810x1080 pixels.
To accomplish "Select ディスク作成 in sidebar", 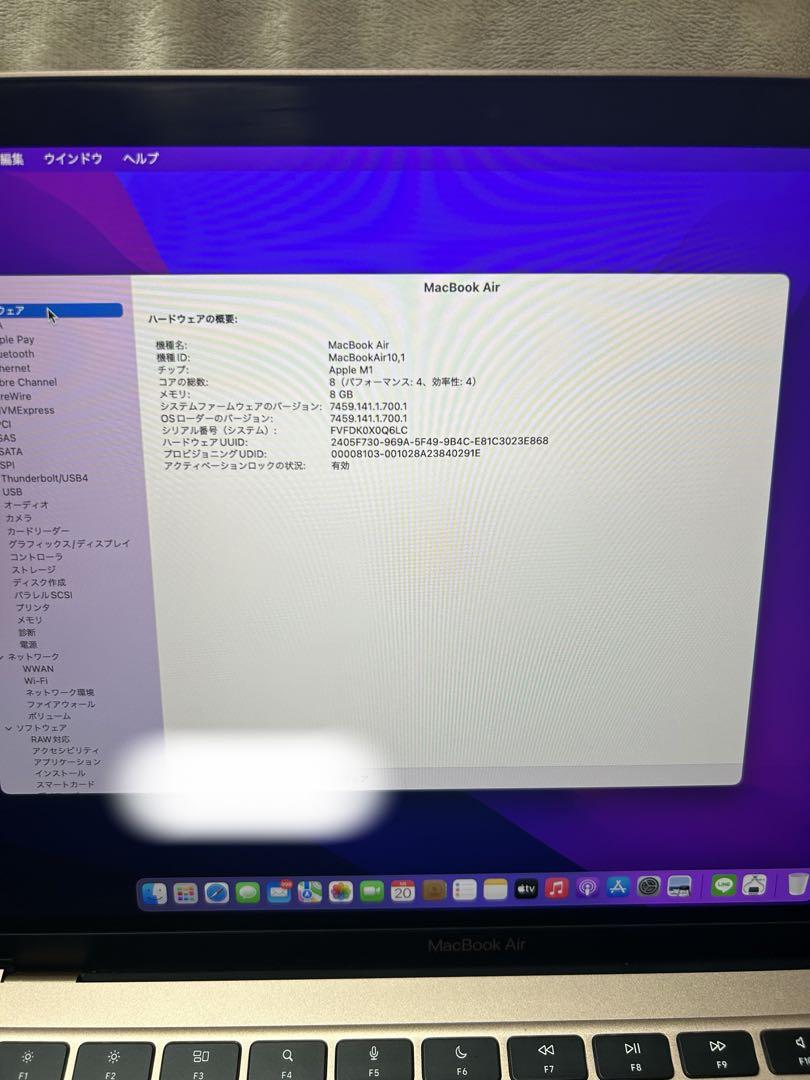I will pos(39,582).
